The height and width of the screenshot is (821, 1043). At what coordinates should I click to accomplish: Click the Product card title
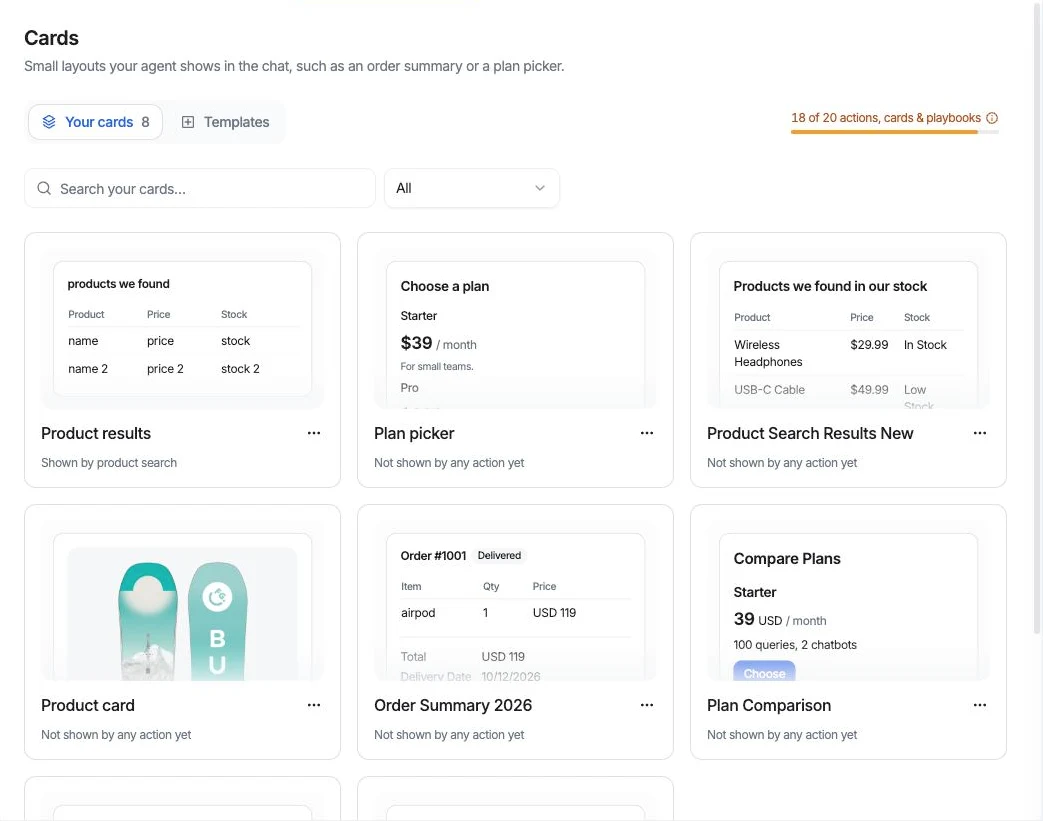[x=88, y=705]
